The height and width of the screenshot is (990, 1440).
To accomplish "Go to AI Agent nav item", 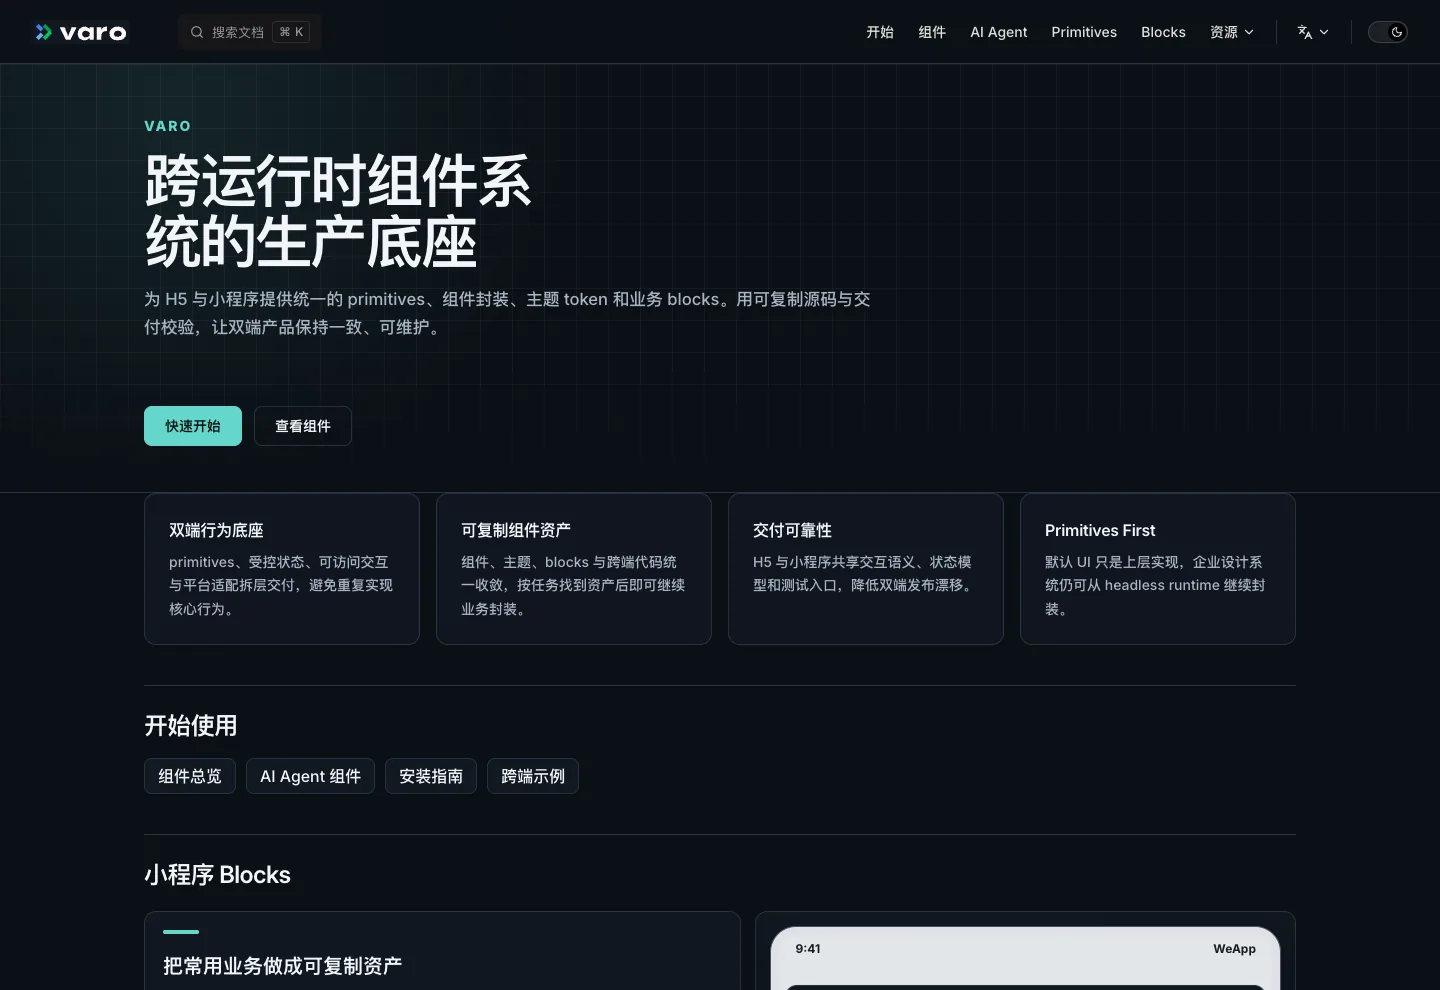I will coord(999,32).
